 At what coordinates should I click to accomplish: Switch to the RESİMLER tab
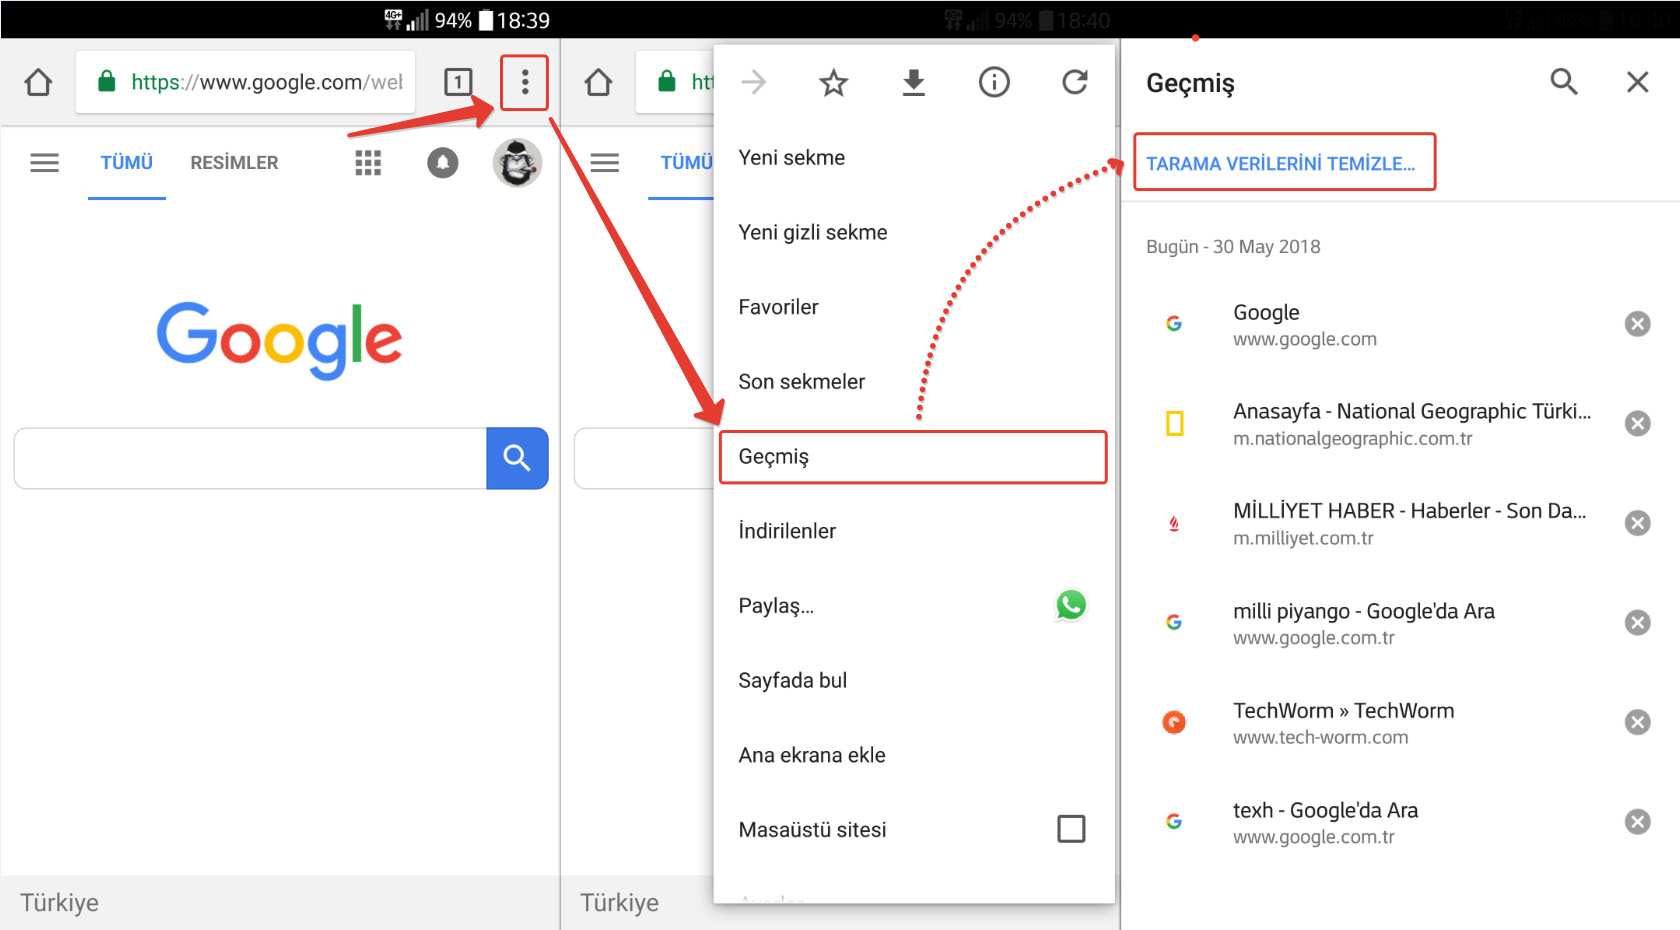click(234, 163)
